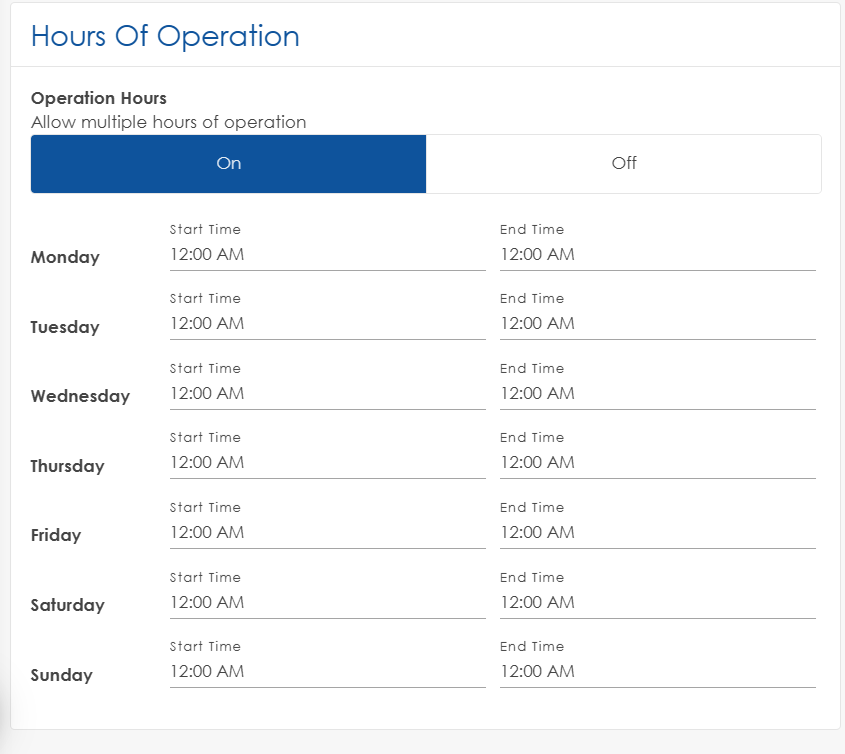Turn On multiple hours of operation
The image size is (845, 754).
coord(229,163)
